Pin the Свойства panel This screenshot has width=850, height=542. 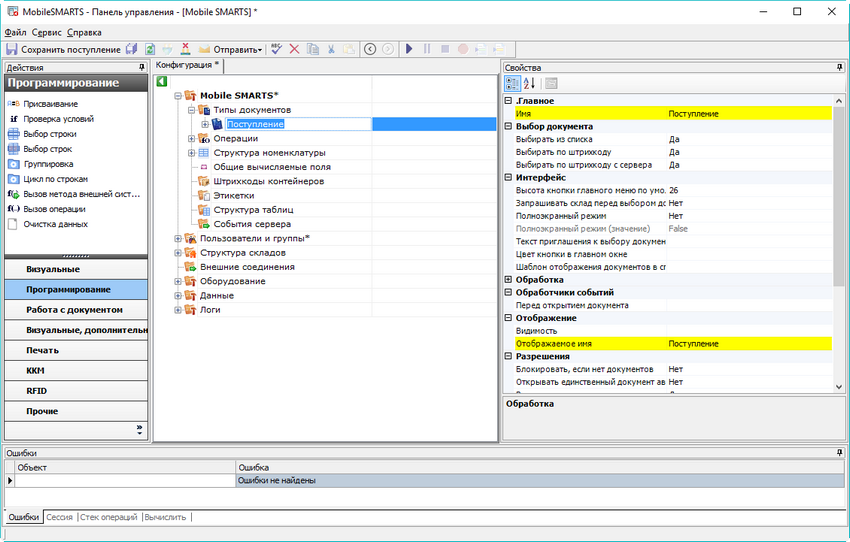click(839, 67)
